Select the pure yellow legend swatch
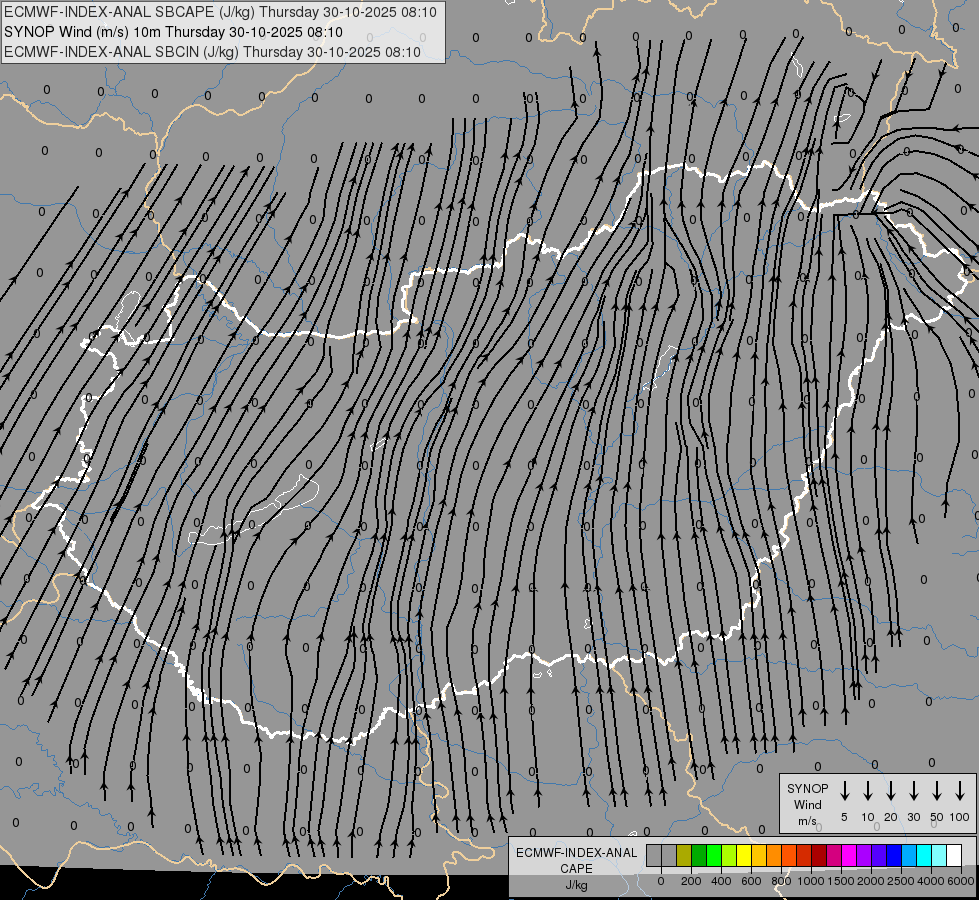 click(x=744, y=855)
